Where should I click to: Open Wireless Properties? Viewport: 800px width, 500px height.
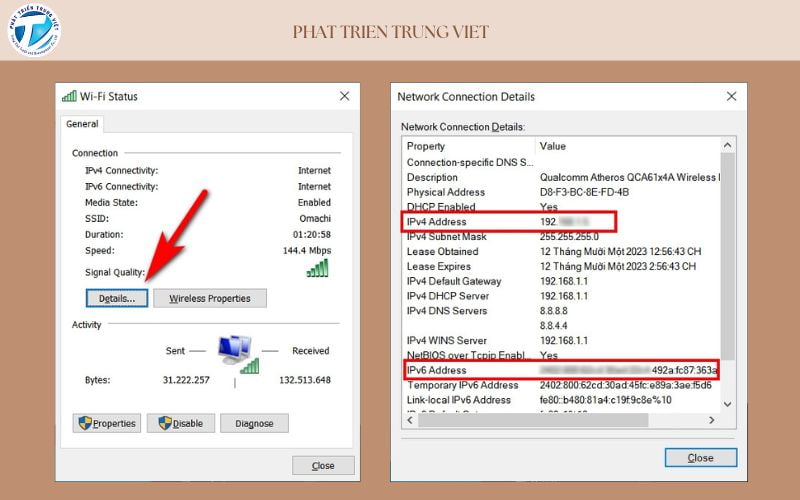[209, 298]
